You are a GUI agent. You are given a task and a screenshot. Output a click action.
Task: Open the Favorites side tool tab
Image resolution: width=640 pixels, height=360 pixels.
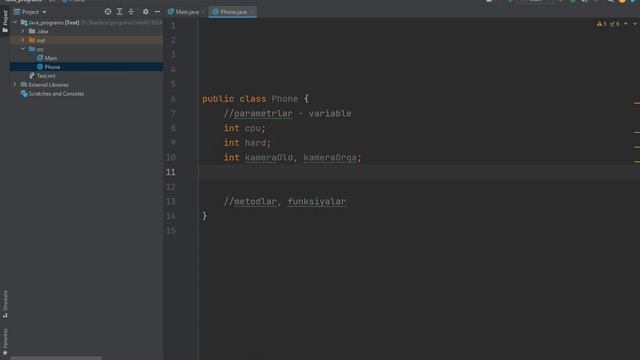point(5,342)
